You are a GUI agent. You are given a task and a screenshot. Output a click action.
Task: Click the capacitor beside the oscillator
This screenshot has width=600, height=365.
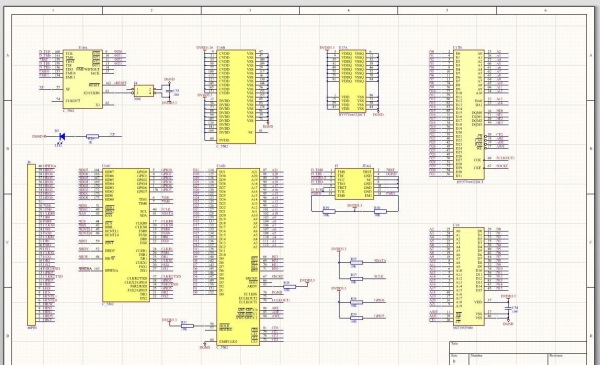point(169,91)
